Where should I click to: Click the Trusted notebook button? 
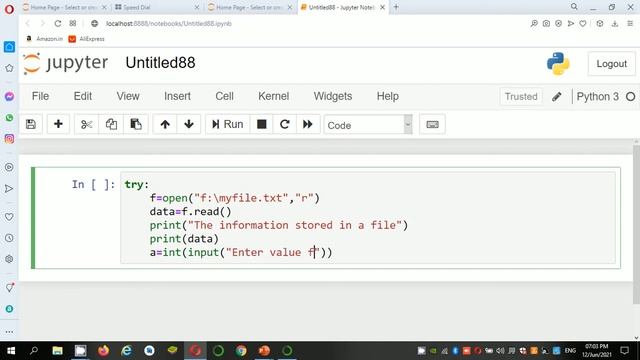coord(521,97)
